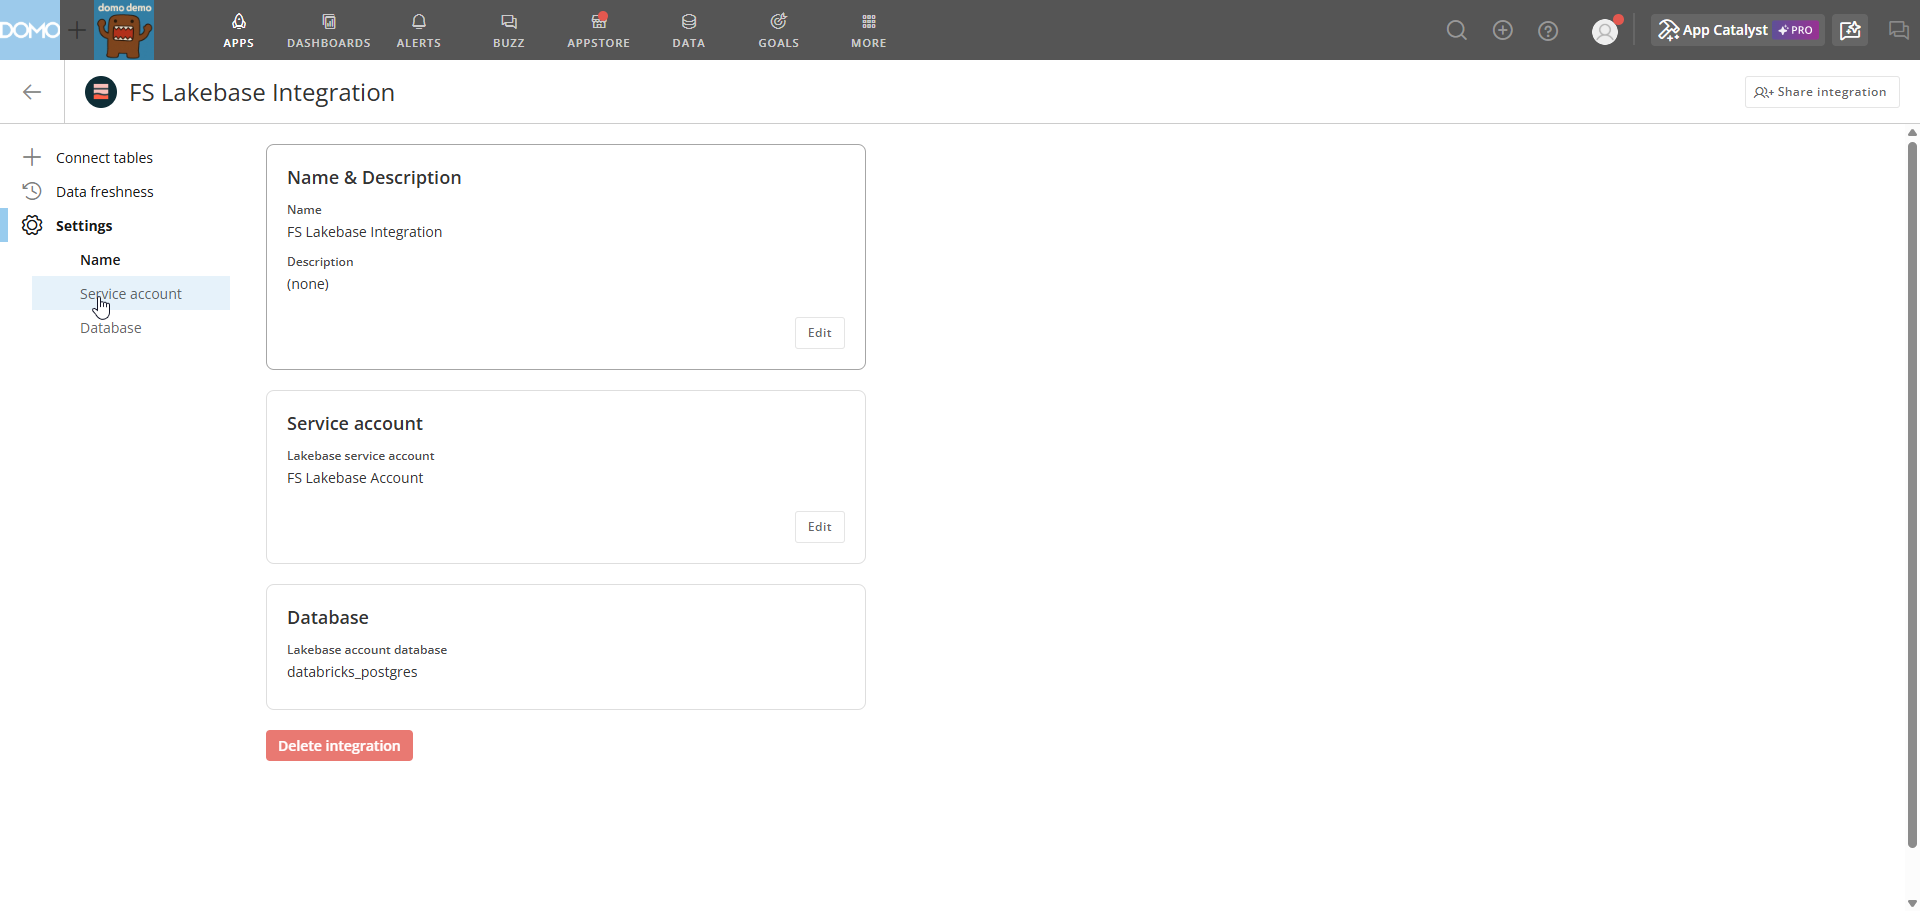The height and width of the screenshot is (911, 1920).
Task: Click the '(none)' description value
Action: (308, 284)
